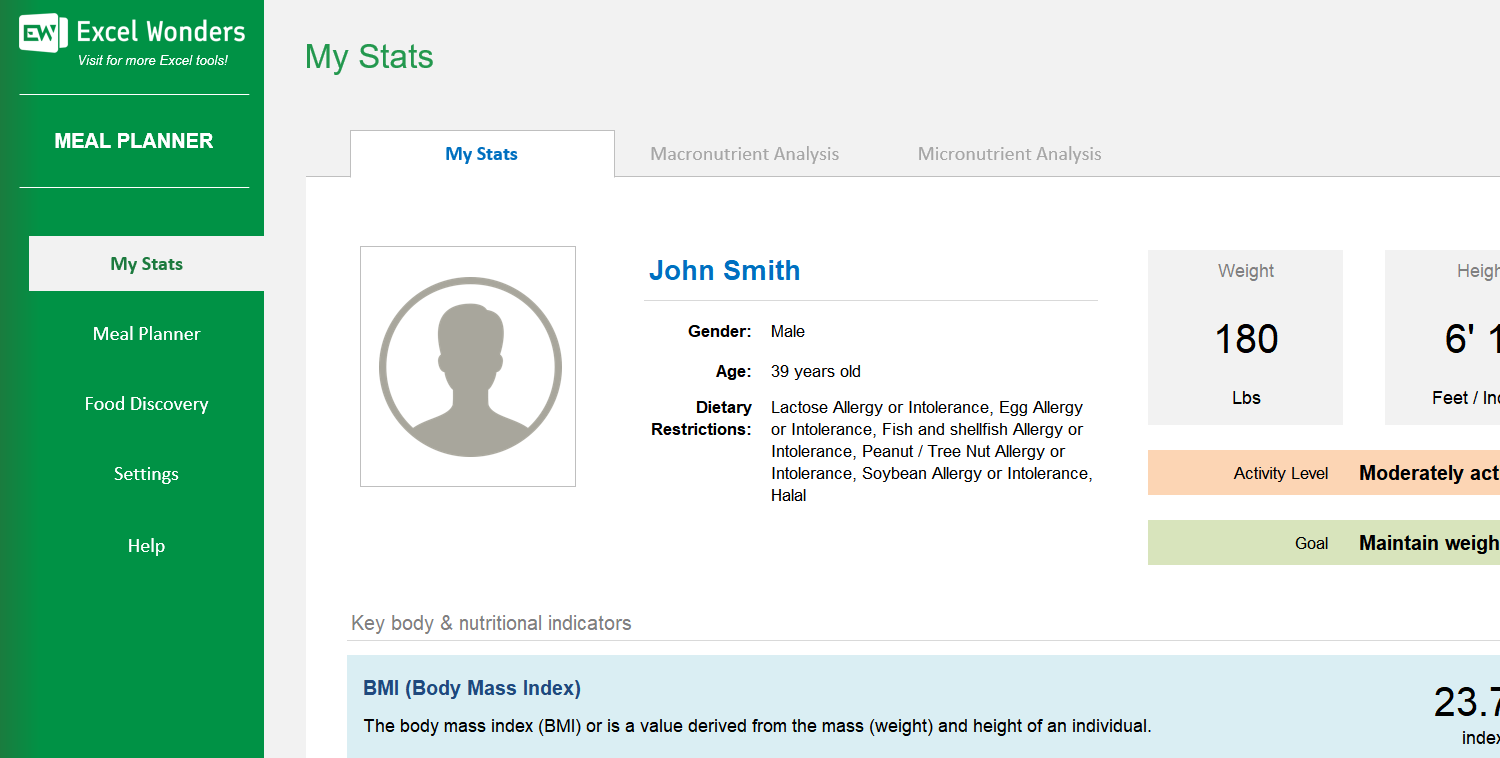Screen dimensions: 1500x758
Task: Click the John Smith name heading
Action: 724,271
